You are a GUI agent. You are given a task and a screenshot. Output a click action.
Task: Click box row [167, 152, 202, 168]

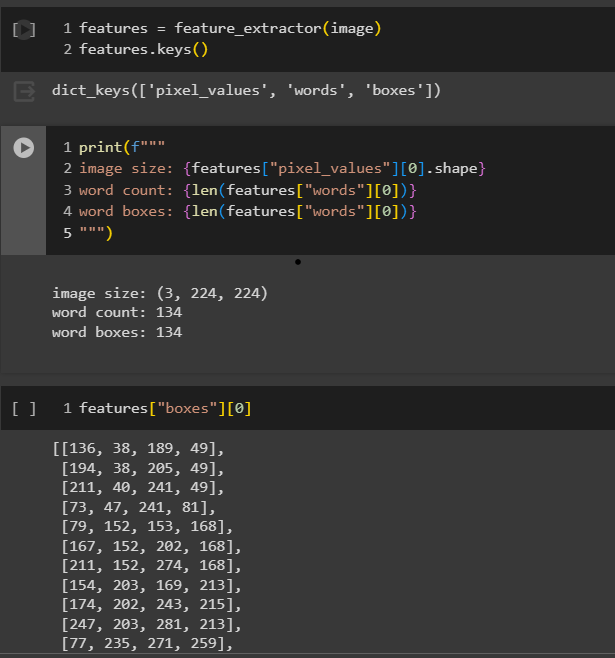[x=151, y=546]
